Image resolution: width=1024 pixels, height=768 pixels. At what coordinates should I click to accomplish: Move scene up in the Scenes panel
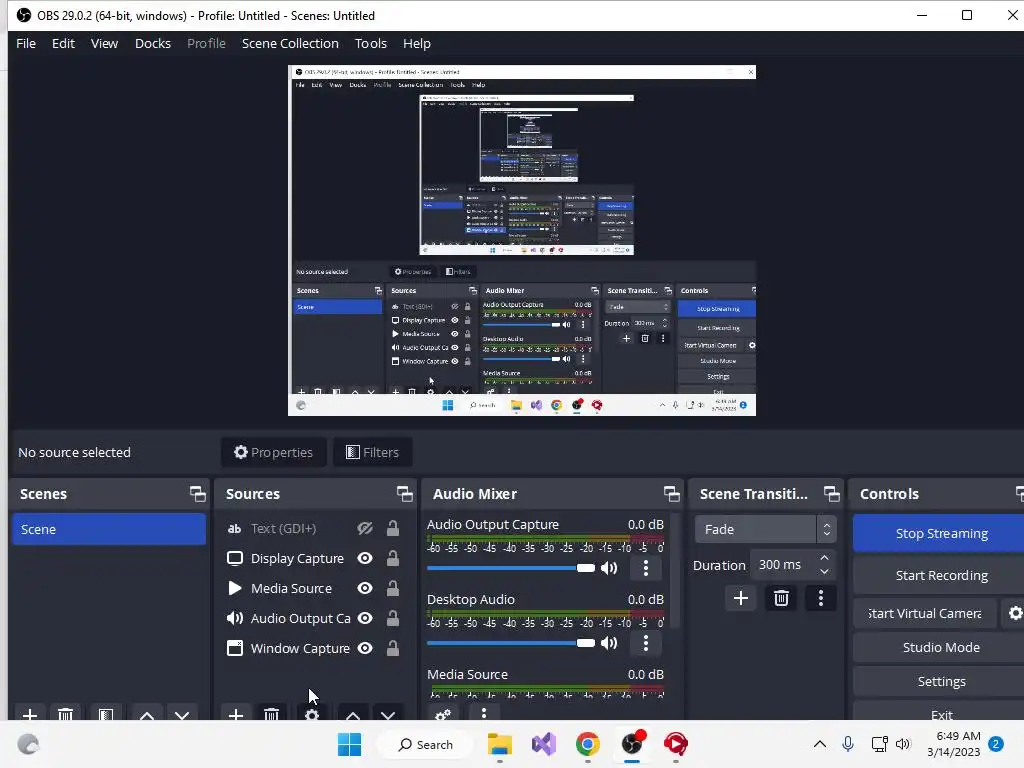tap(147, 714)
